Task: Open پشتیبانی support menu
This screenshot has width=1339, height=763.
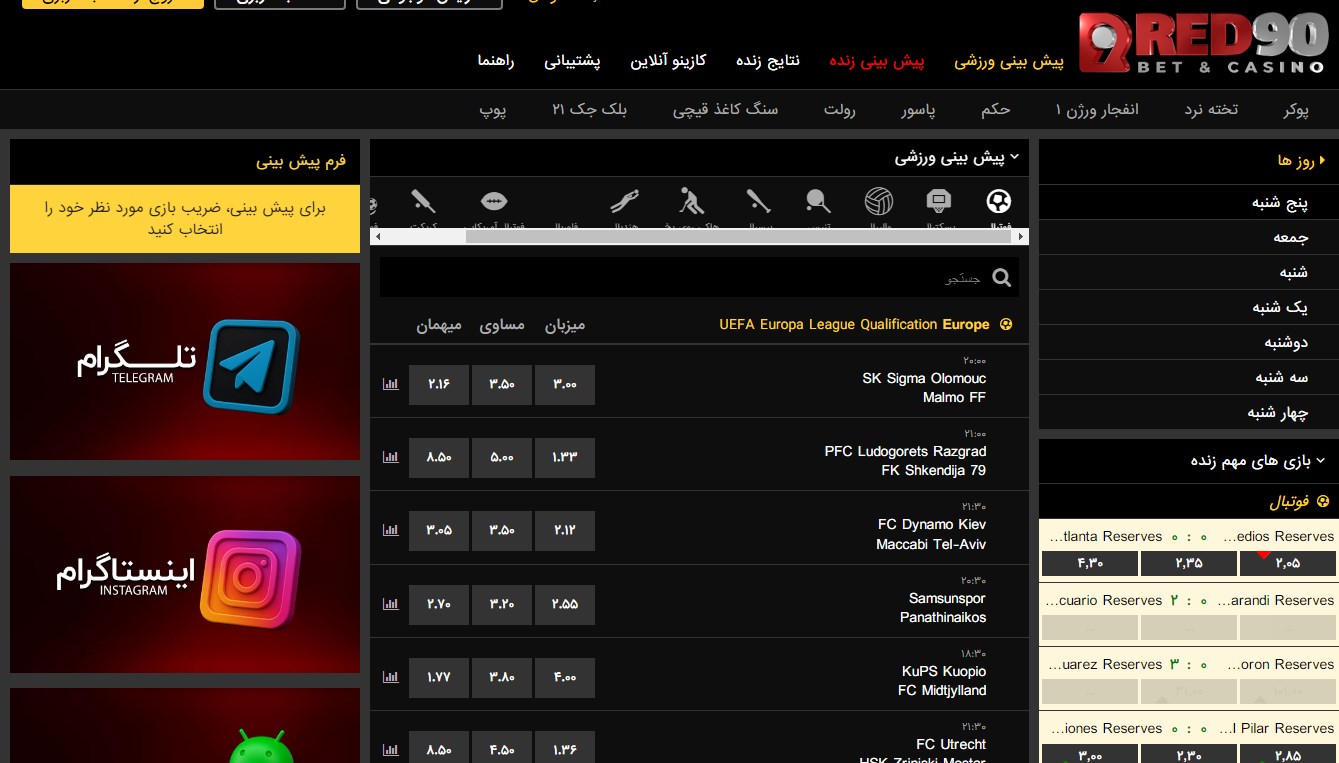Action: click(572, 61)
